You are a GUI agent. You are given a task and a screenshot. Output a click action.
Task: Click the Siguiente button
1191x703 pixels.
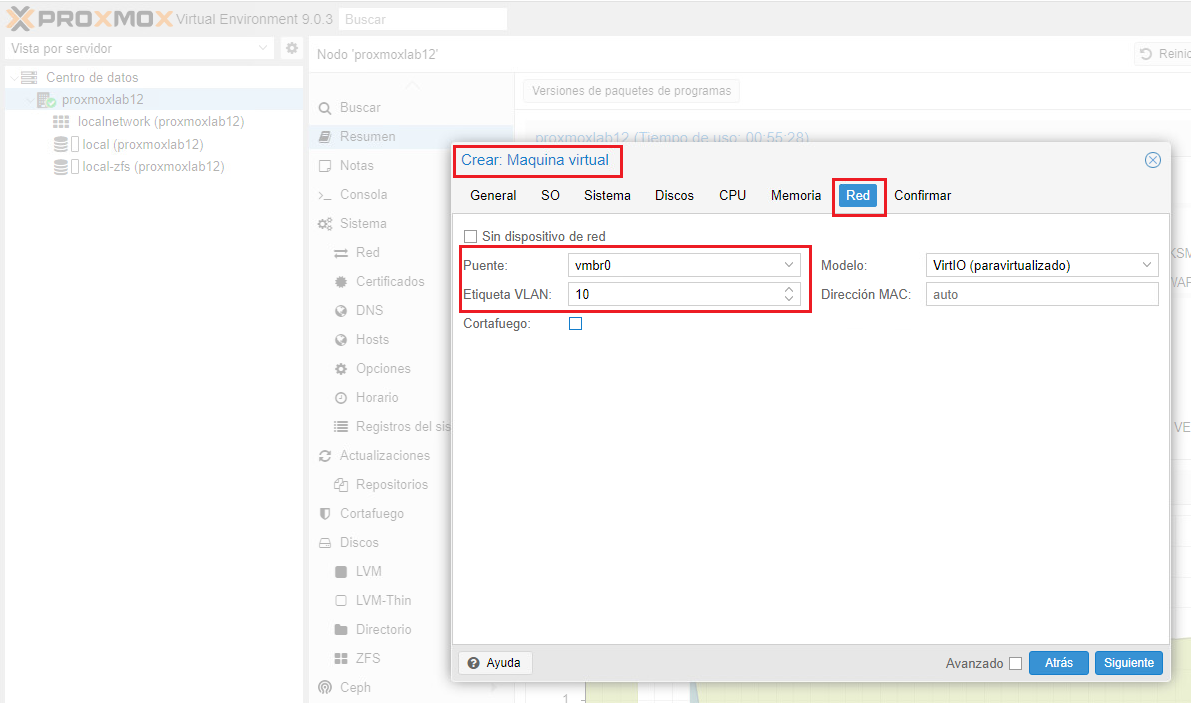1128,663
